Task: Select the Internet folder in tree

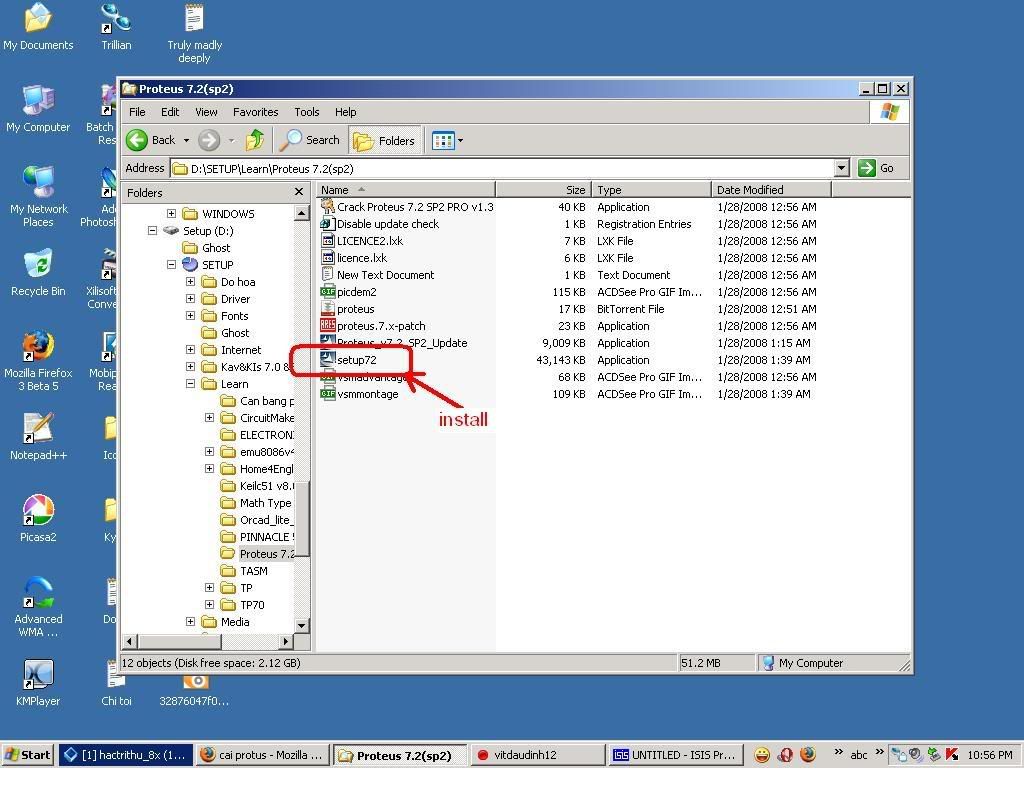Action: [240, 350]
